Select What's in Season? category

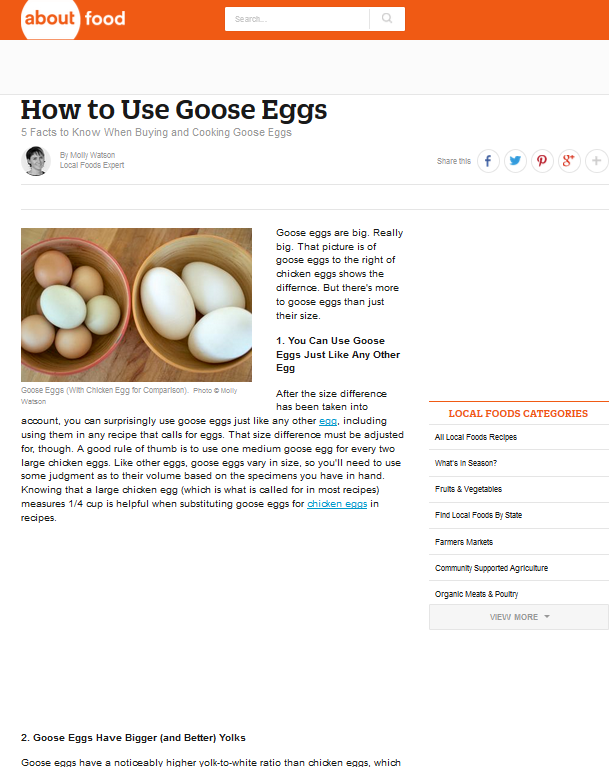tap(466, 463)
